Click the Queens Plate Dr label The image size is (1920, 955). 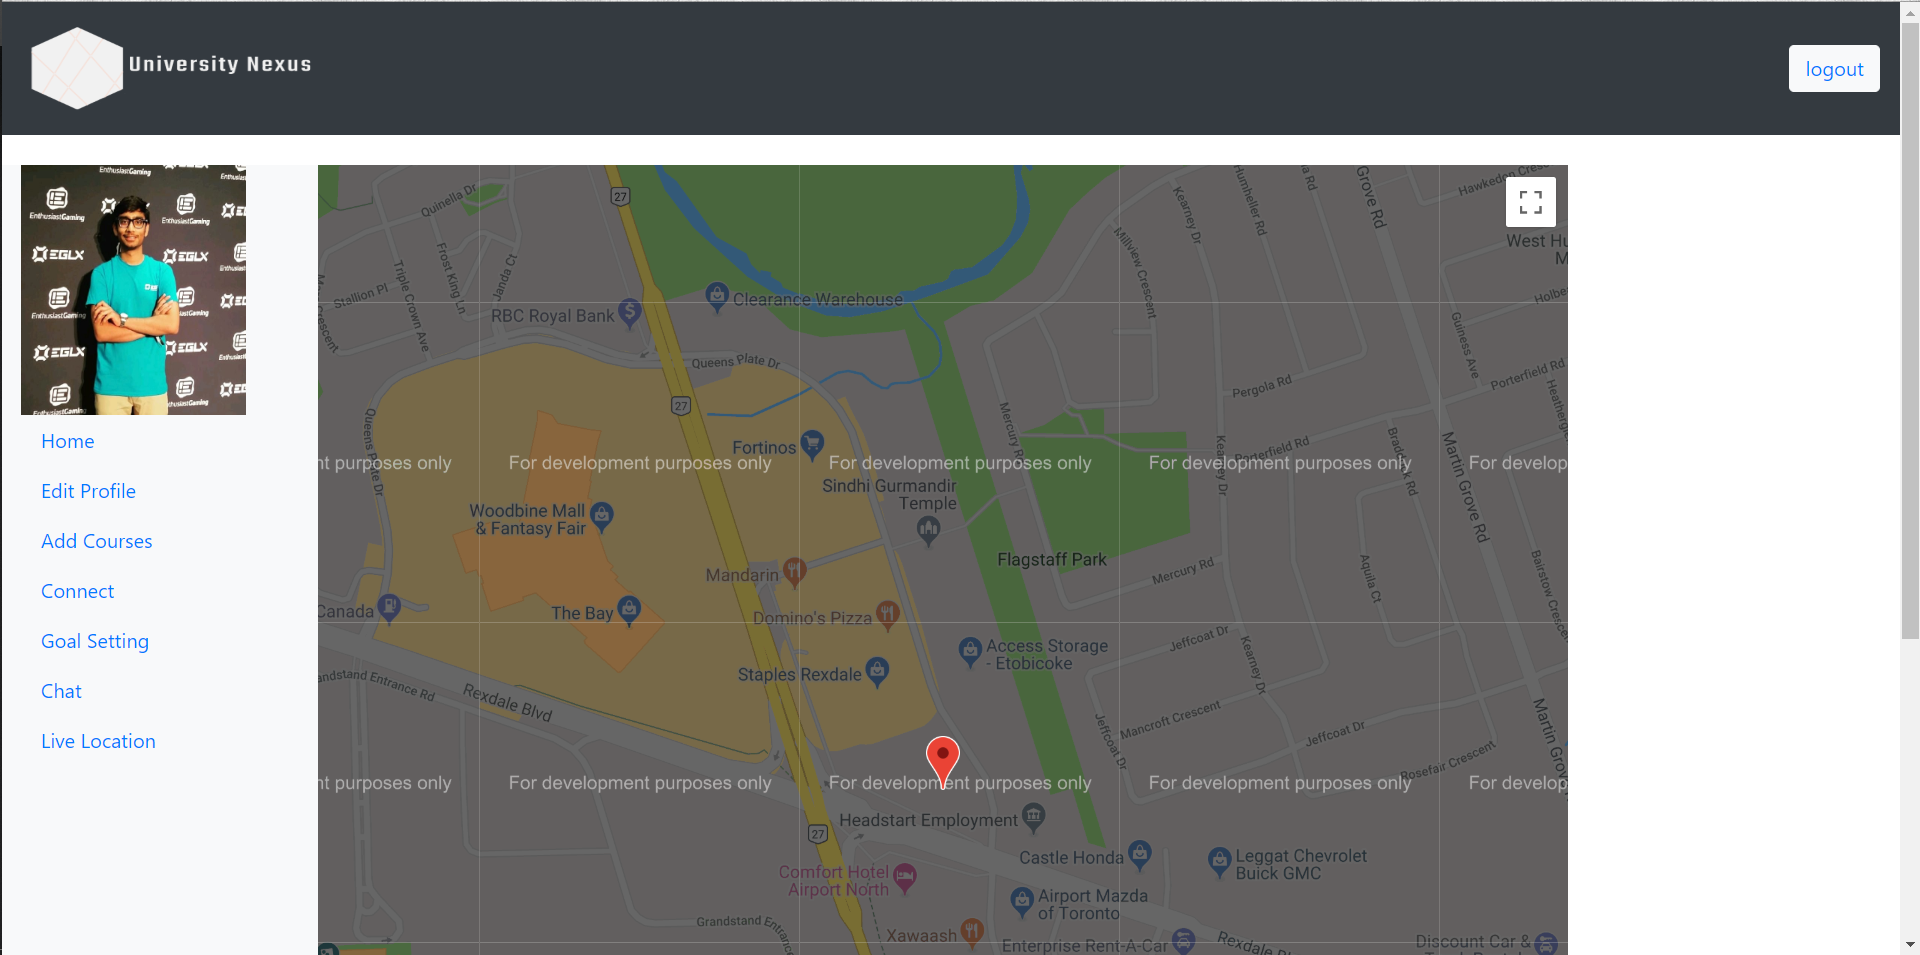(736, 361)
